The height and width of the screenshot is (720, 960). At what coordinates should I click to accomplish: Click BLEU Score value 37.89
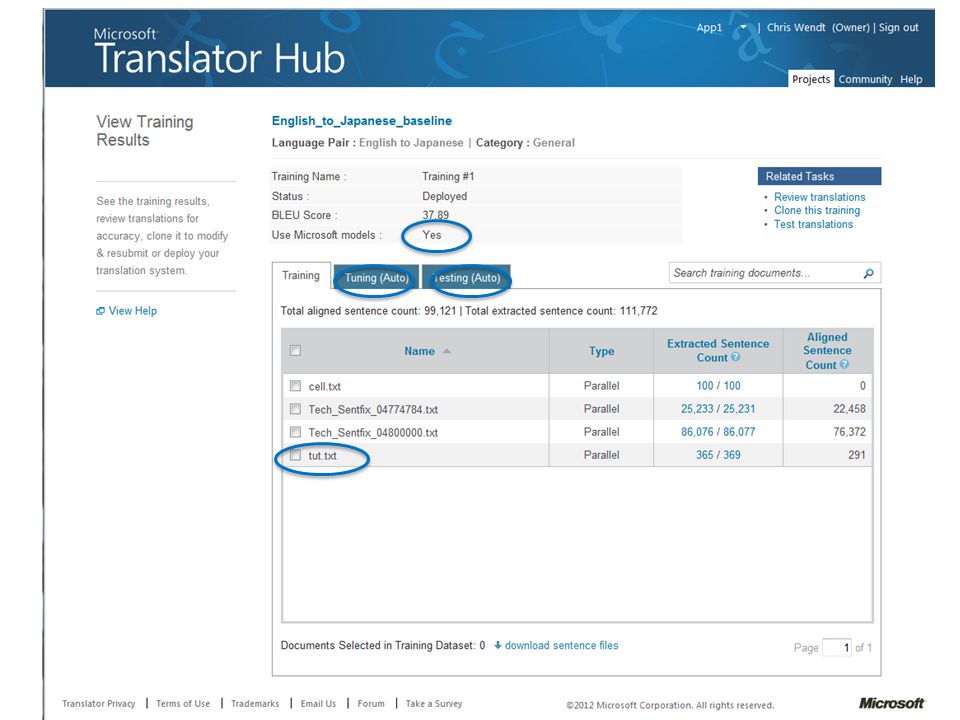[x=435, y=215]
